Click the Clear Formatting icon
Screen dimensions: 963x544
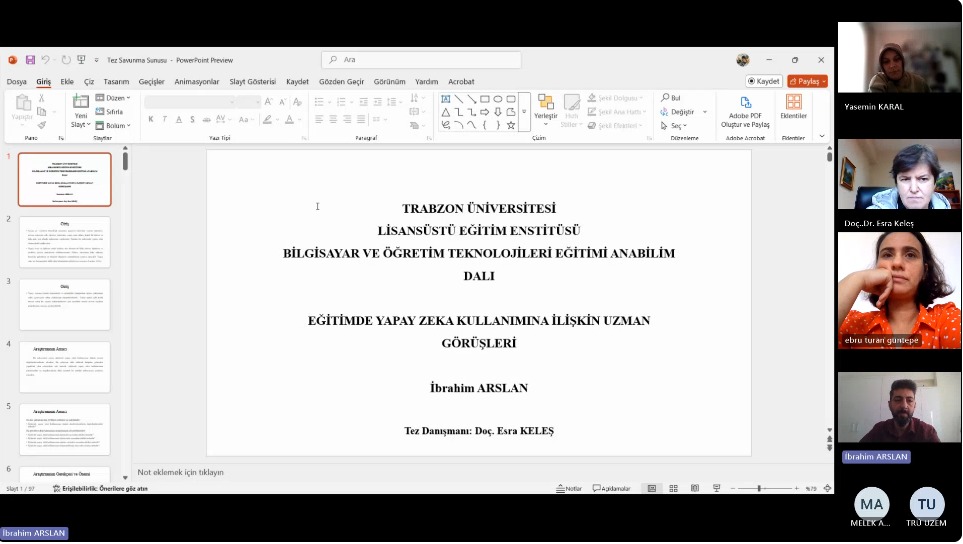click(x=297, y=102)
